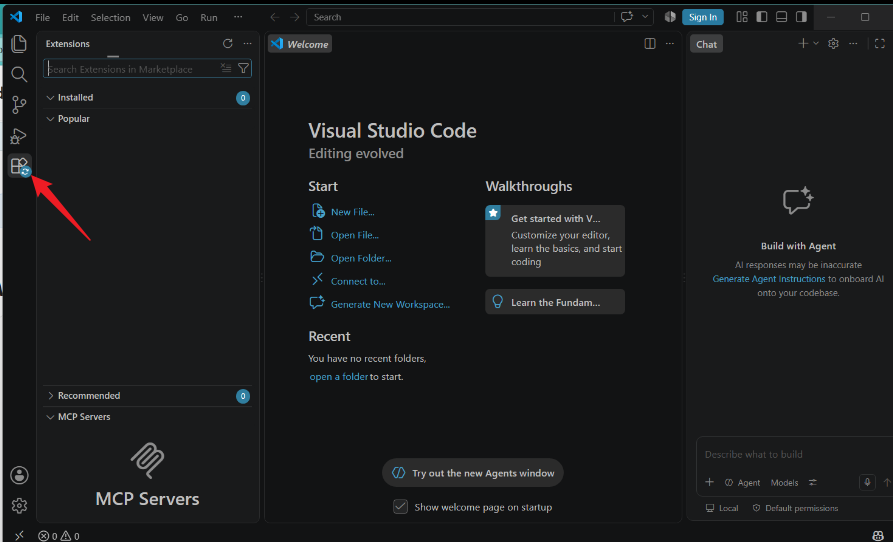Click Generate New Workspace link
The image size is (893, 542).
[x=390, y=305]
